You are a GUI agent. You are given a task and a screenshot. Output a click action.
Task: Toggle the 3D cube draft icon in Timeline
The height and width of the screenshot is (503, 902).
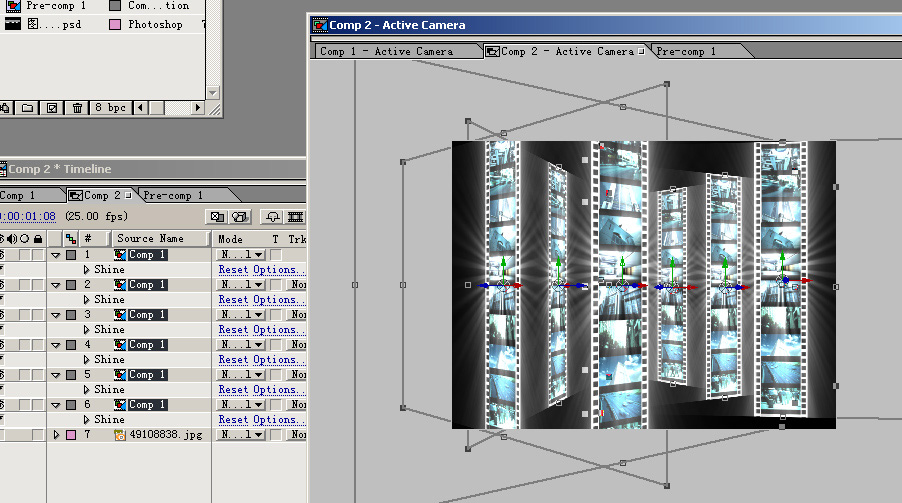click(240, 216)
